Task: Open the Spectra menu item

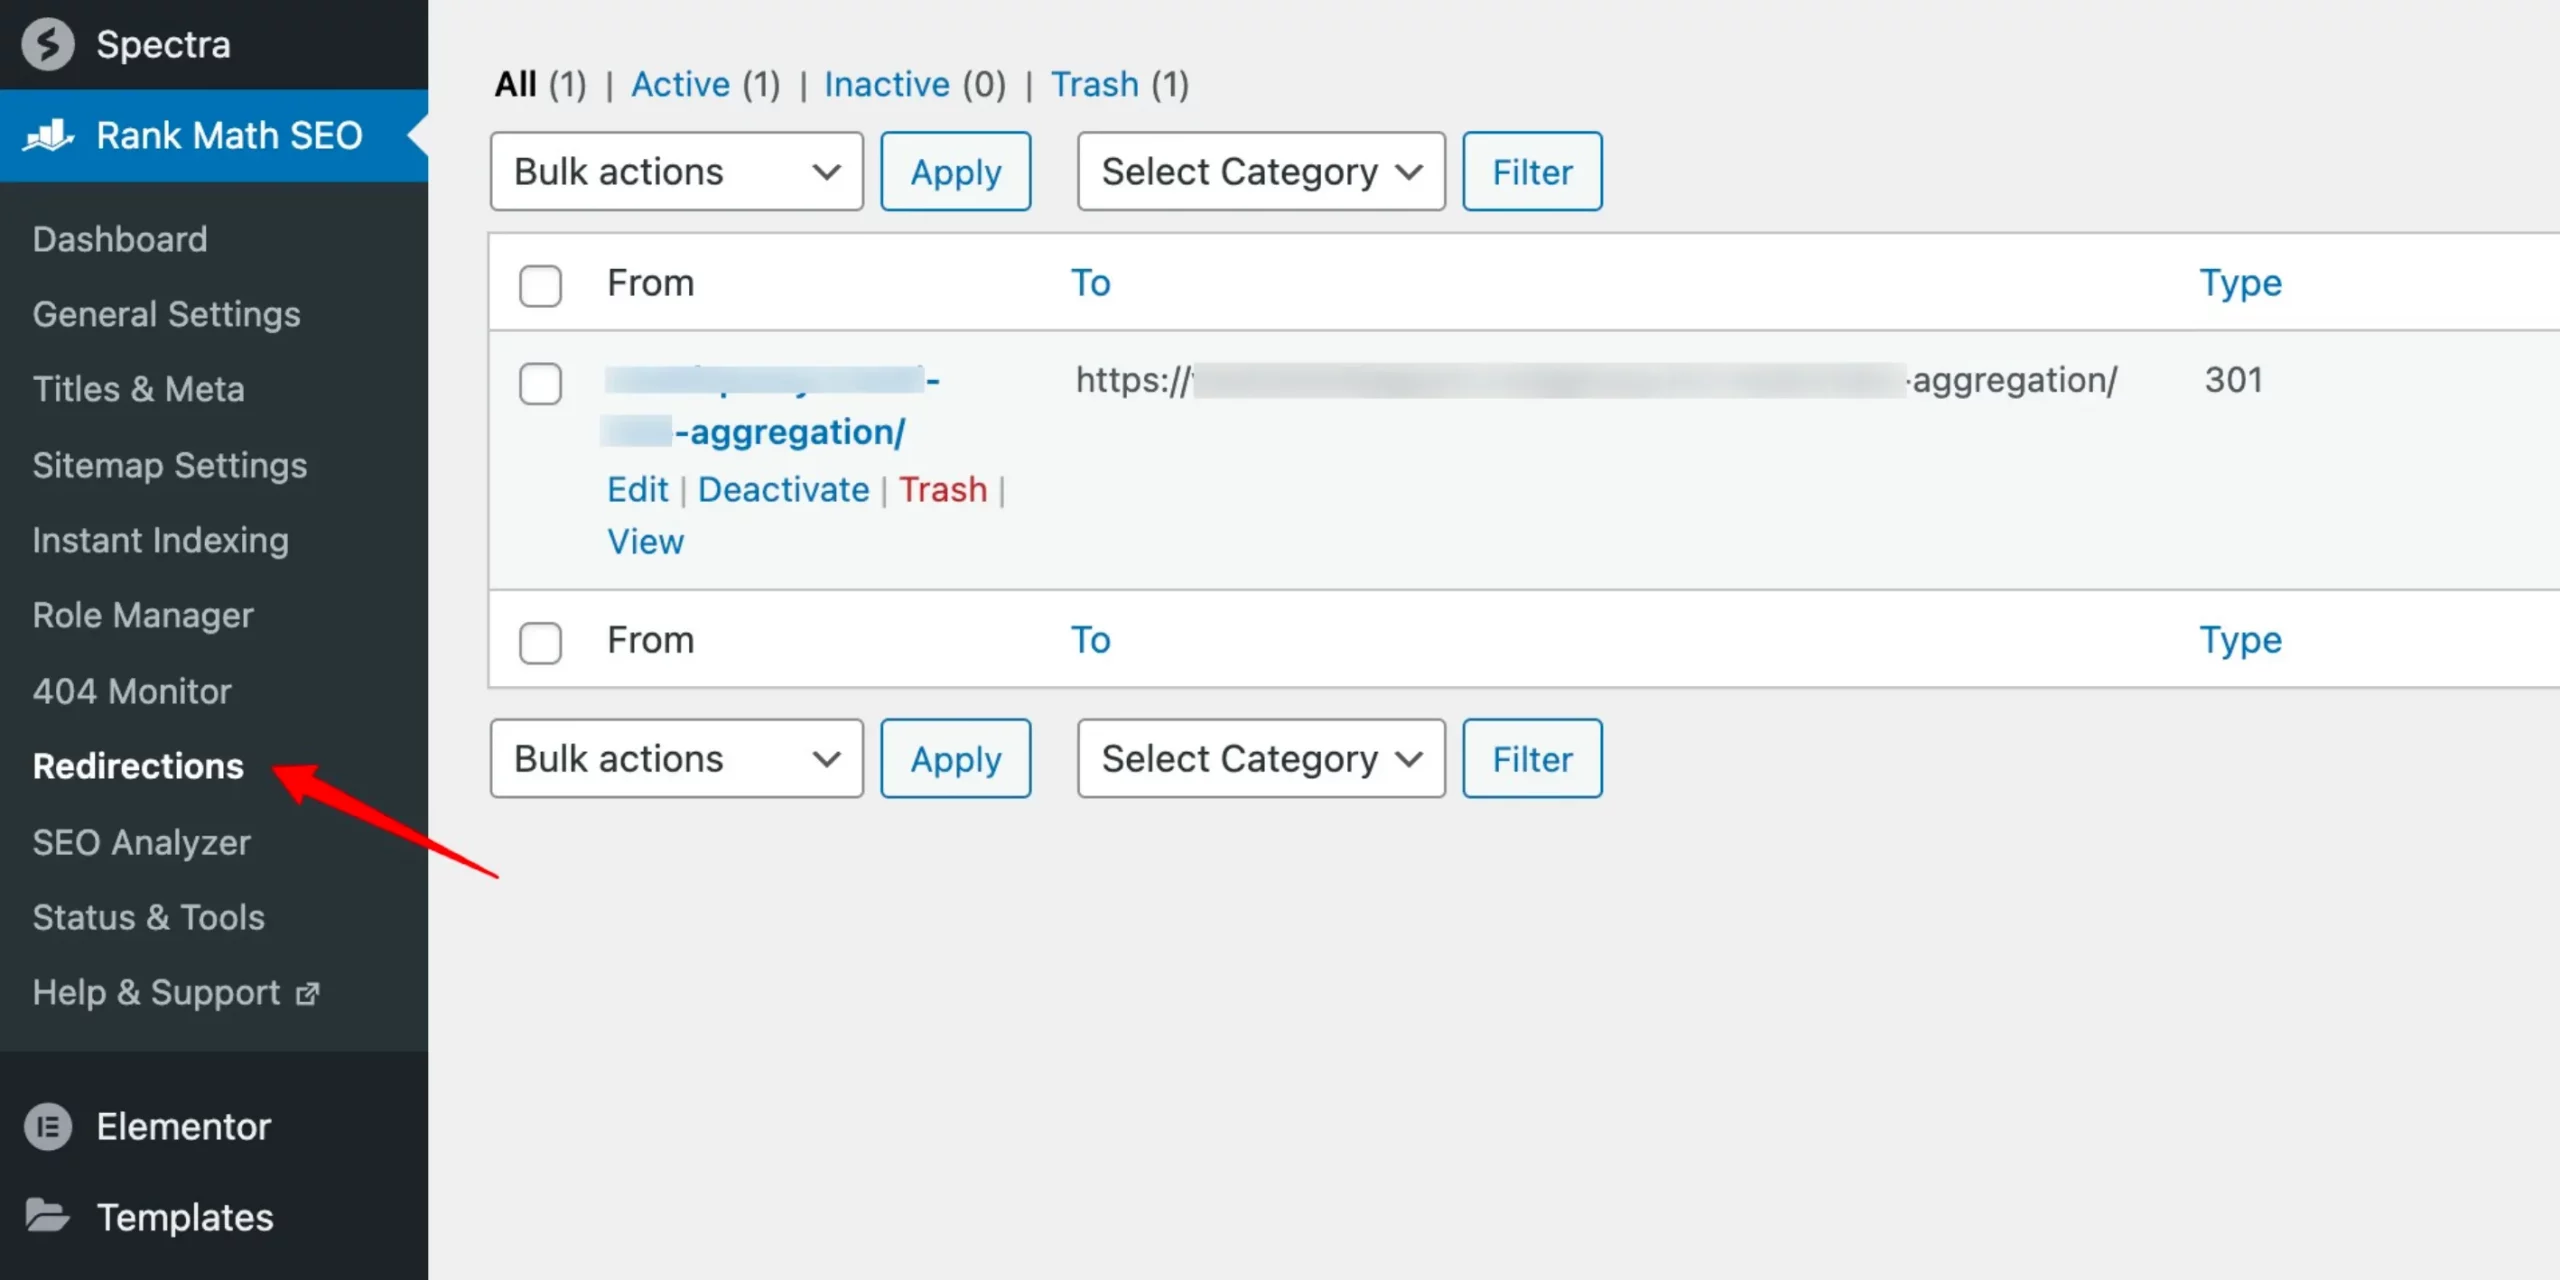Action: tap(163, 45)
